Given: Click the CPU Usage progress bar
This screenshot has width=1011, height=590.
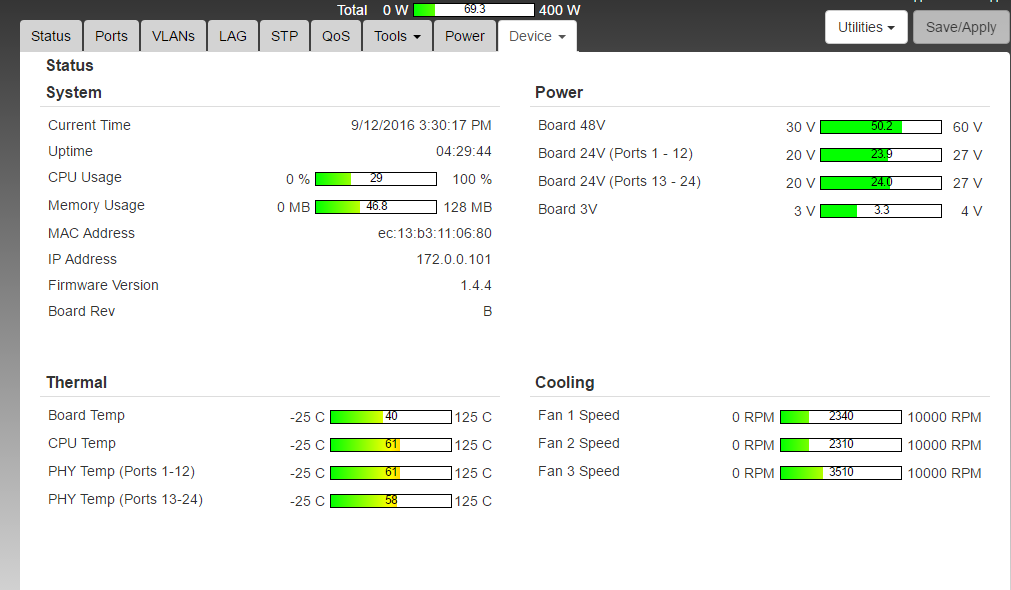Looking at the screenshot, I should tap(375, 179).
